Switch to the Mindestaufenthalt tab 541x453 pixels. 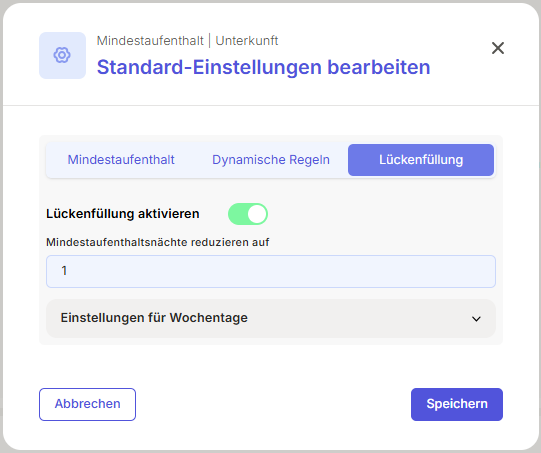tap(121, 160)
